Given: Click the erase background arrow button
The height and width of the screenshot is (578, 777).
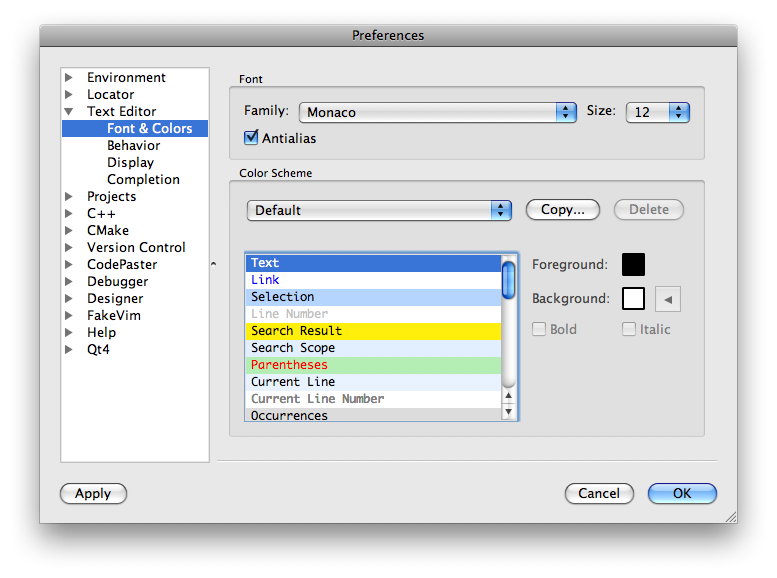Looking at the screenshot, I should pos(668,299).
